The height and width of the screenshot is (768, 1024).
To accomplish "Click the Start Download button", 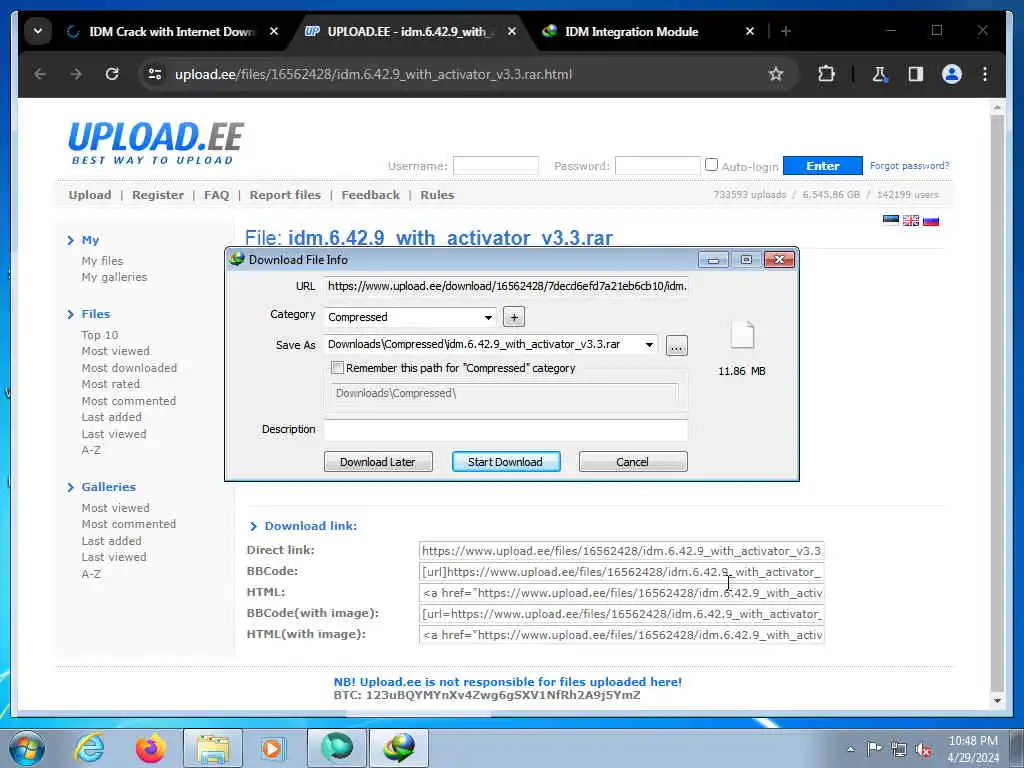I will [x=505, y=462].
